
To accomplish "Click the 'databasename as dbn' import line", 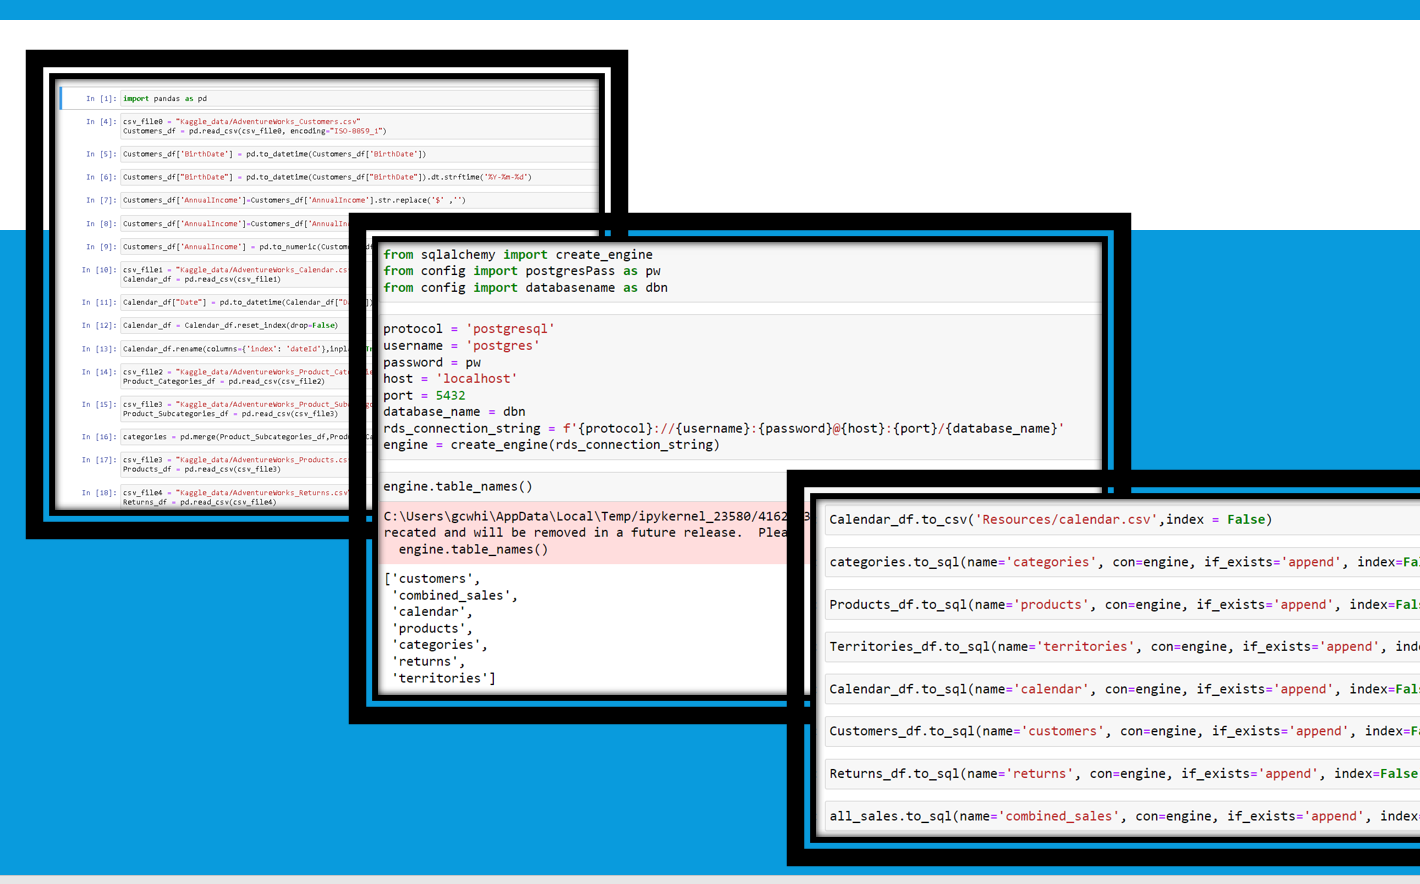I will click(x=525, y=288).
